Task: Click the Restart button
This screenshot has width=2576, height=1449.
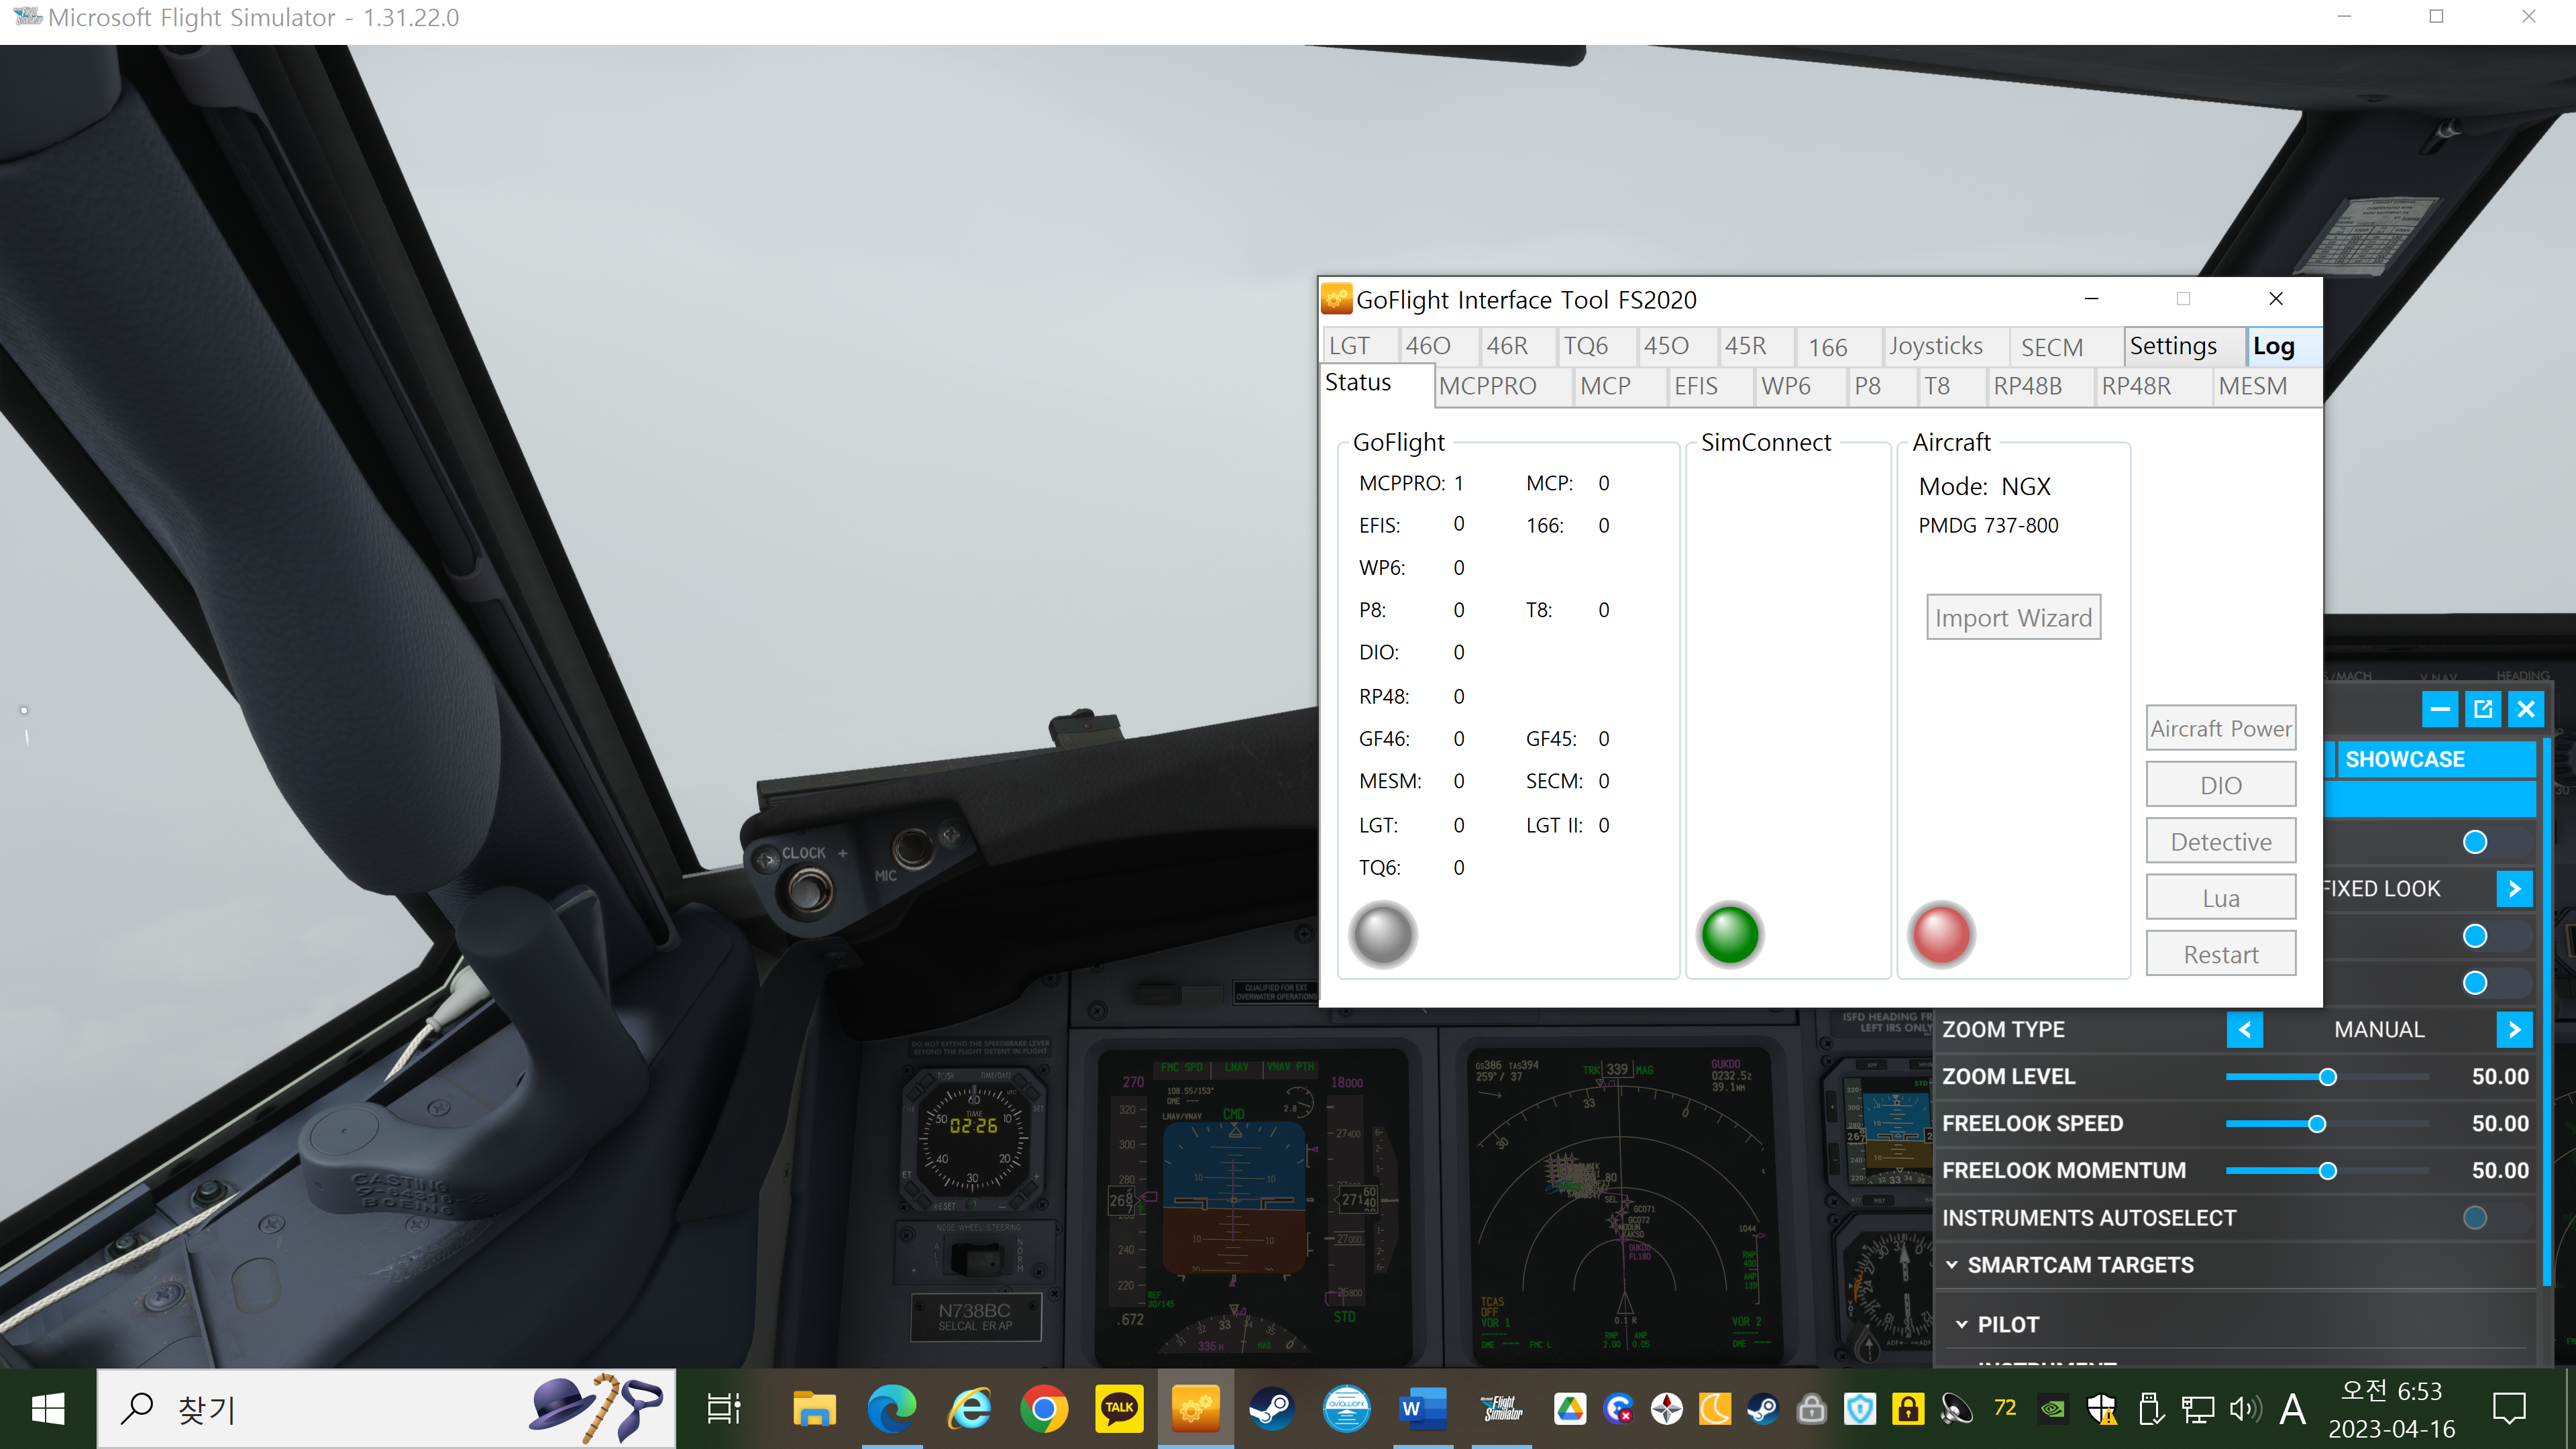Action: pyautogui.click(x=2220, y=954)
